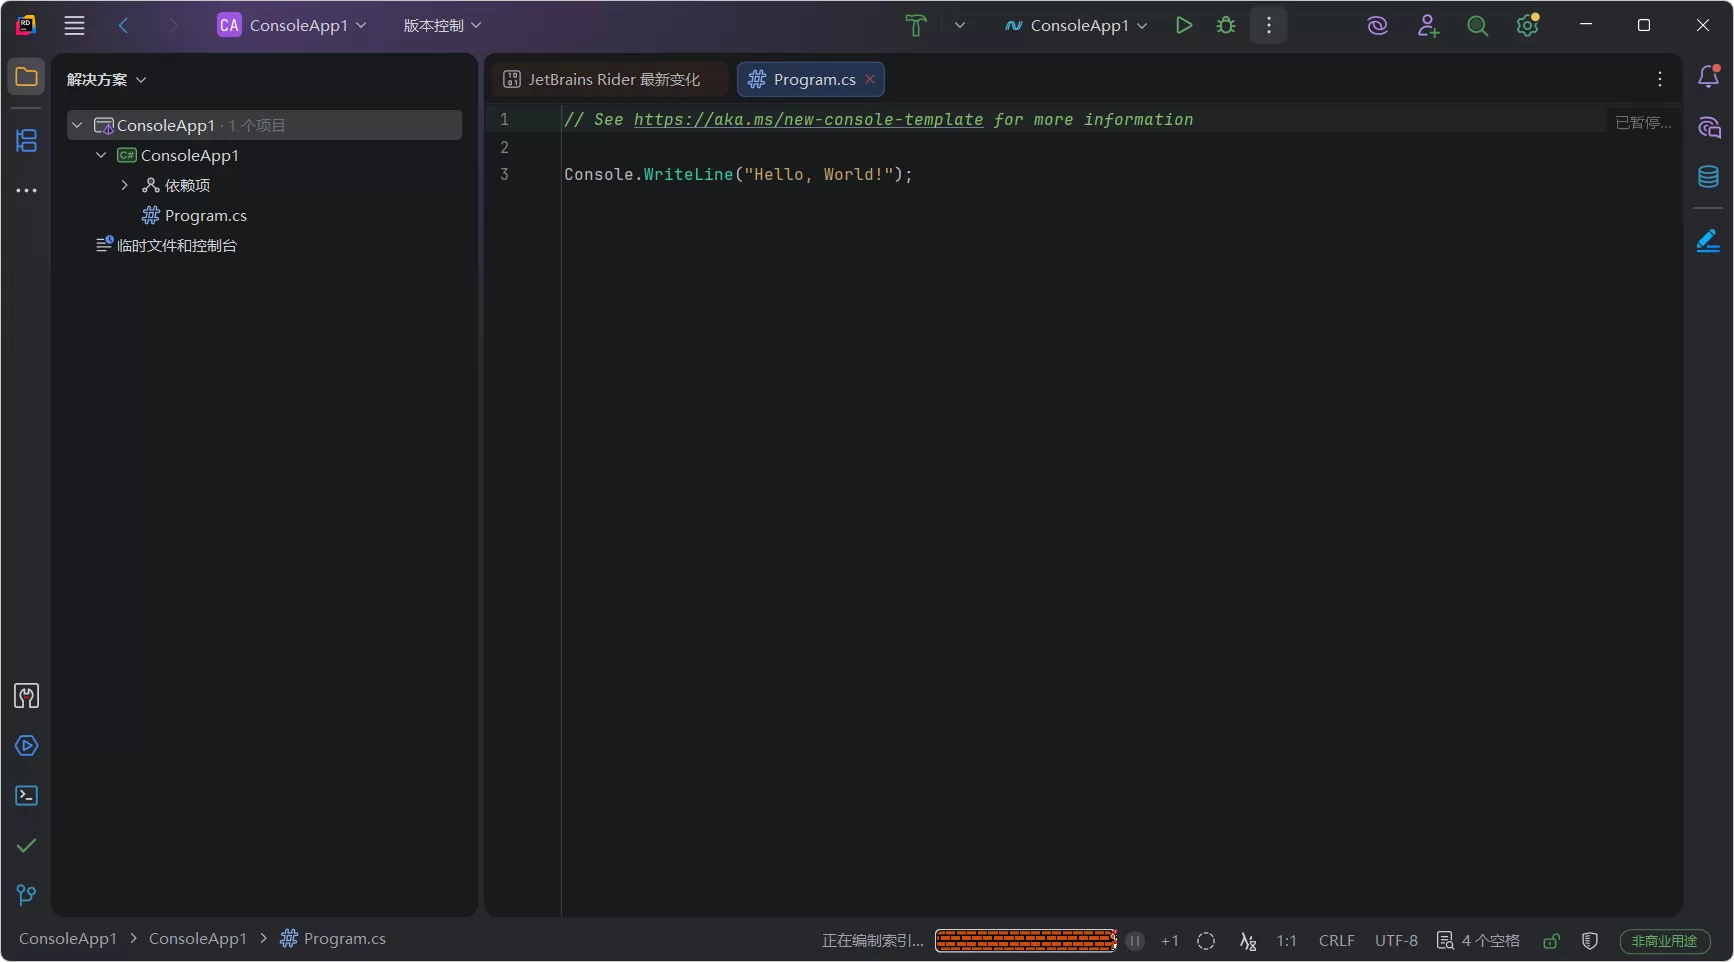Viewport: 1734px width, 962px height.
Task: Open the Database tool window
Action: 1709,177
